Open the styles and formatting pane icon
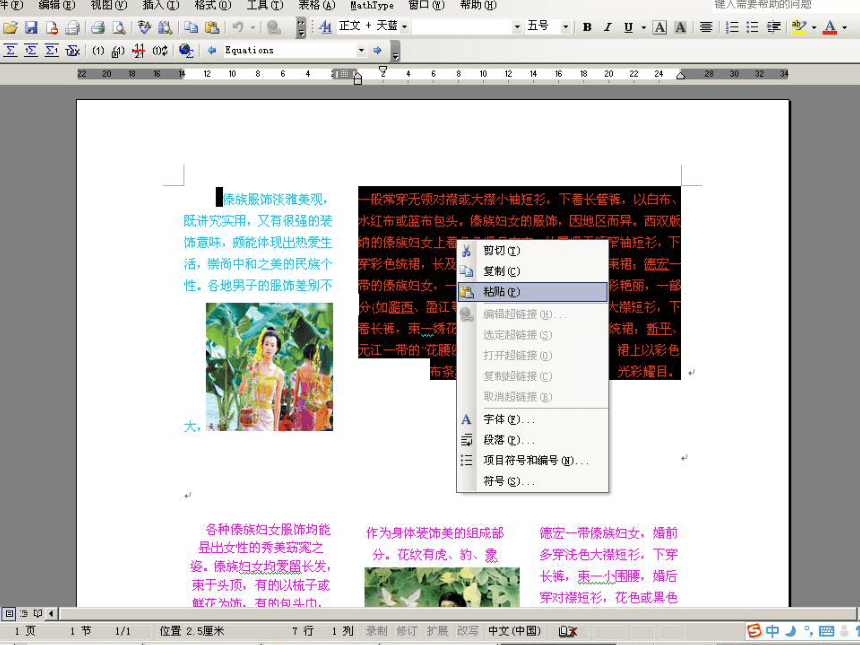The height and width of the screenshot is (645, 860). (x=325, y=27)
